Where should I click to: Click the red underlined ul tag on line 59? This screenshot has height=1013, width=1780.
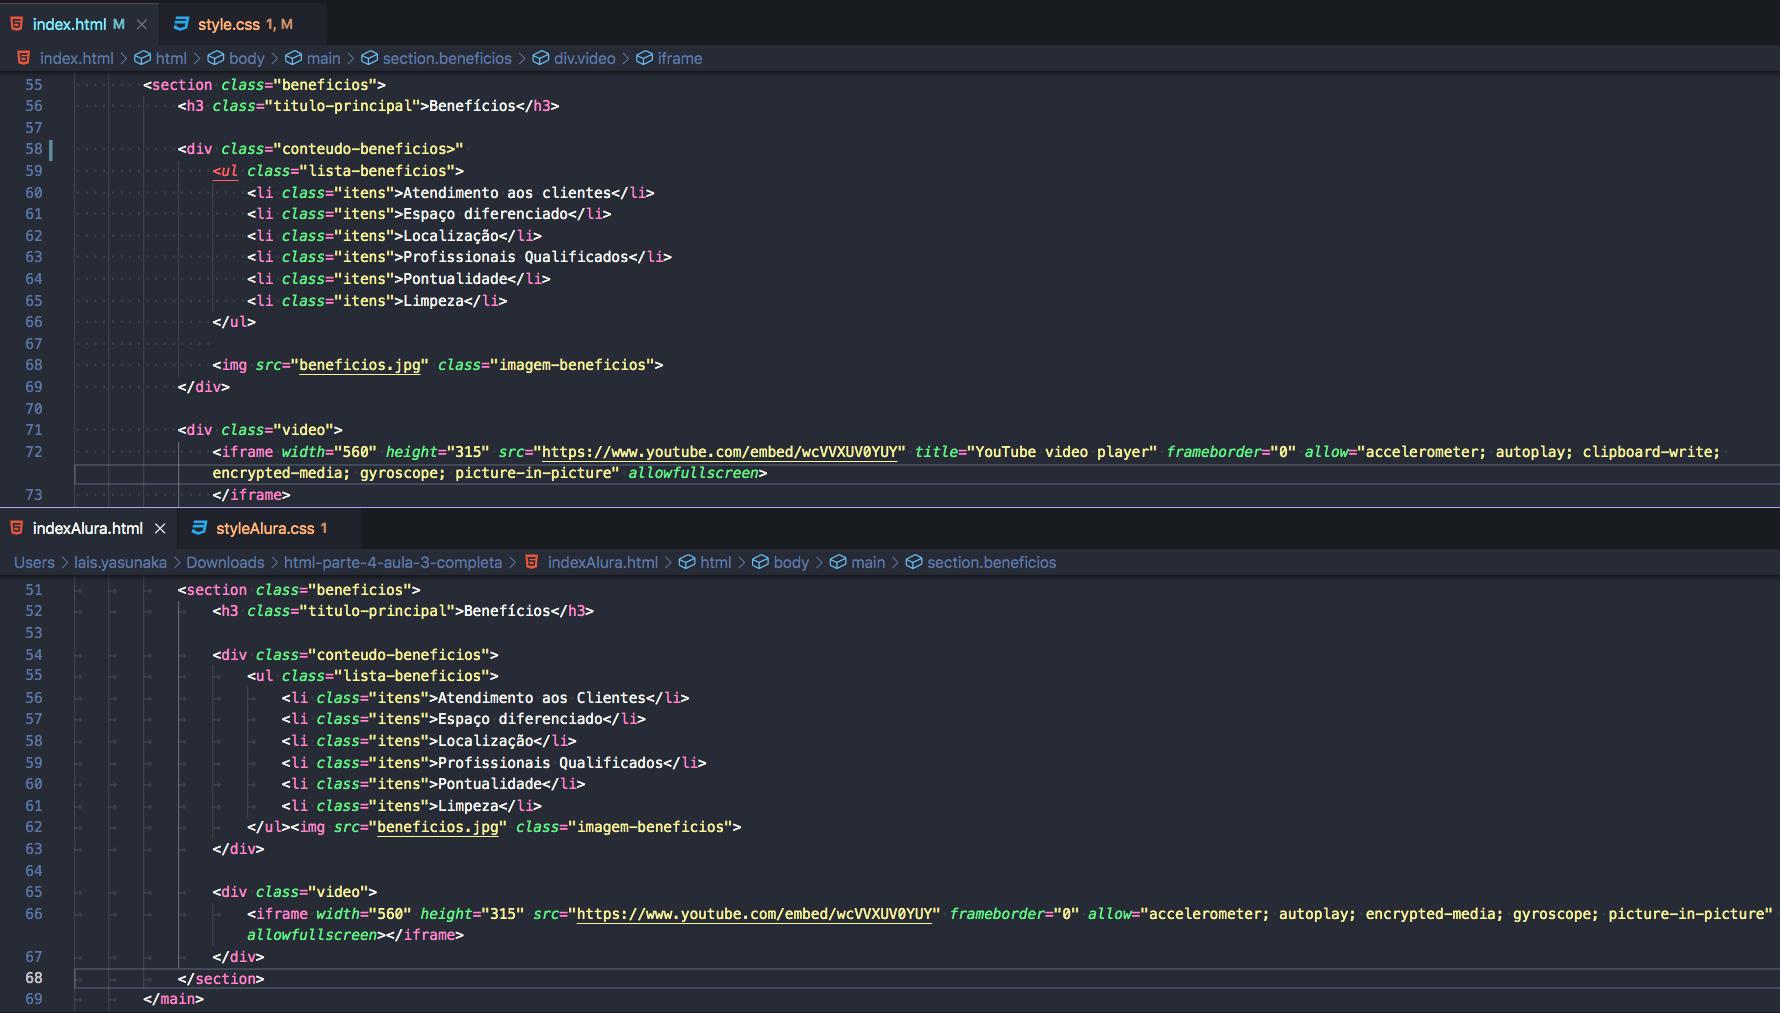225,171
